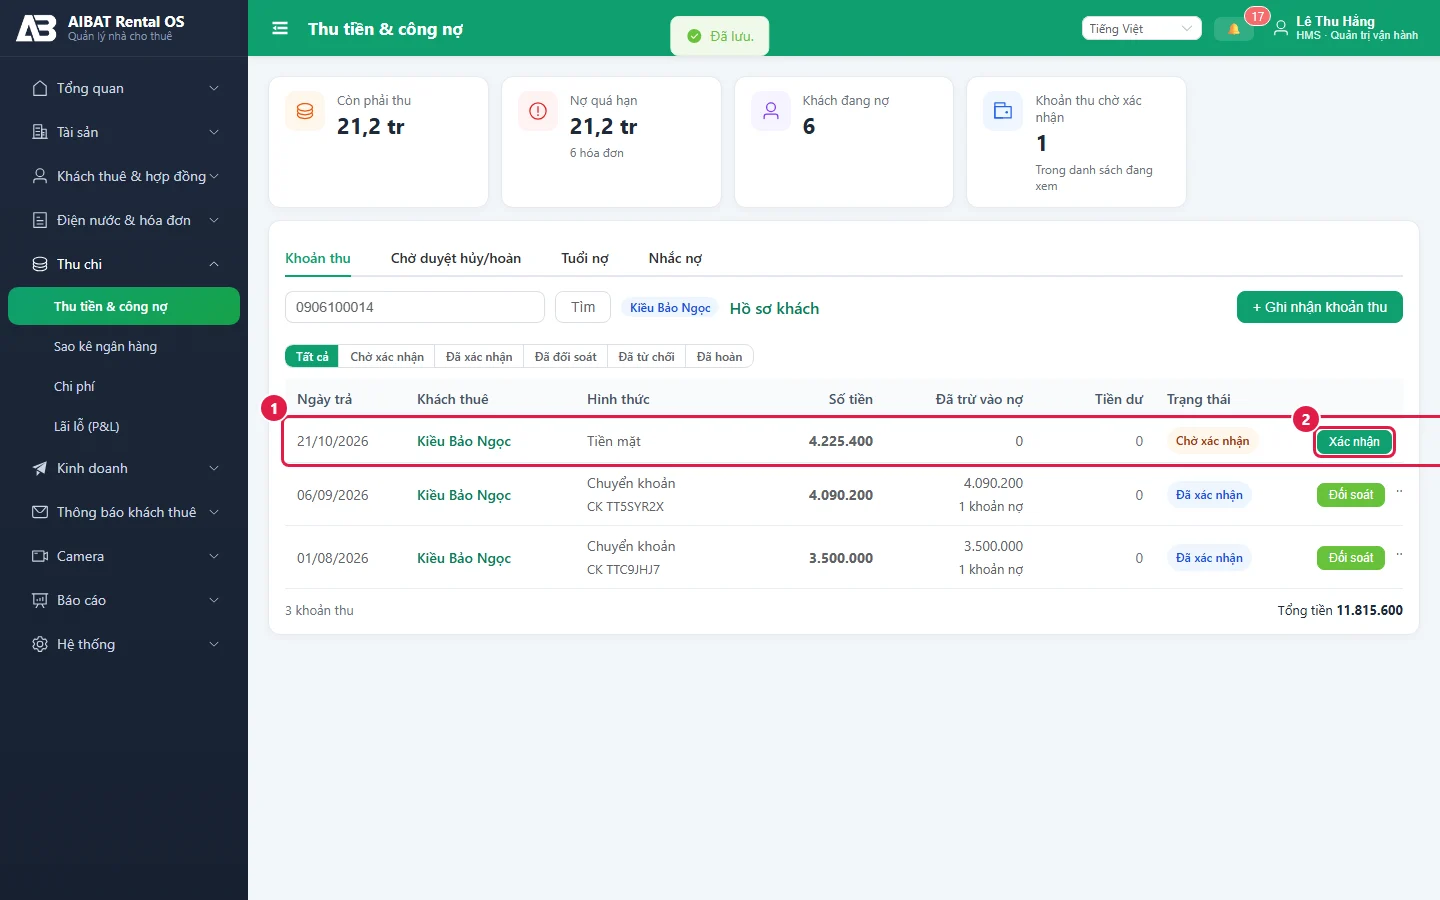Click the Tìm search button

click(x=583, y=307)
